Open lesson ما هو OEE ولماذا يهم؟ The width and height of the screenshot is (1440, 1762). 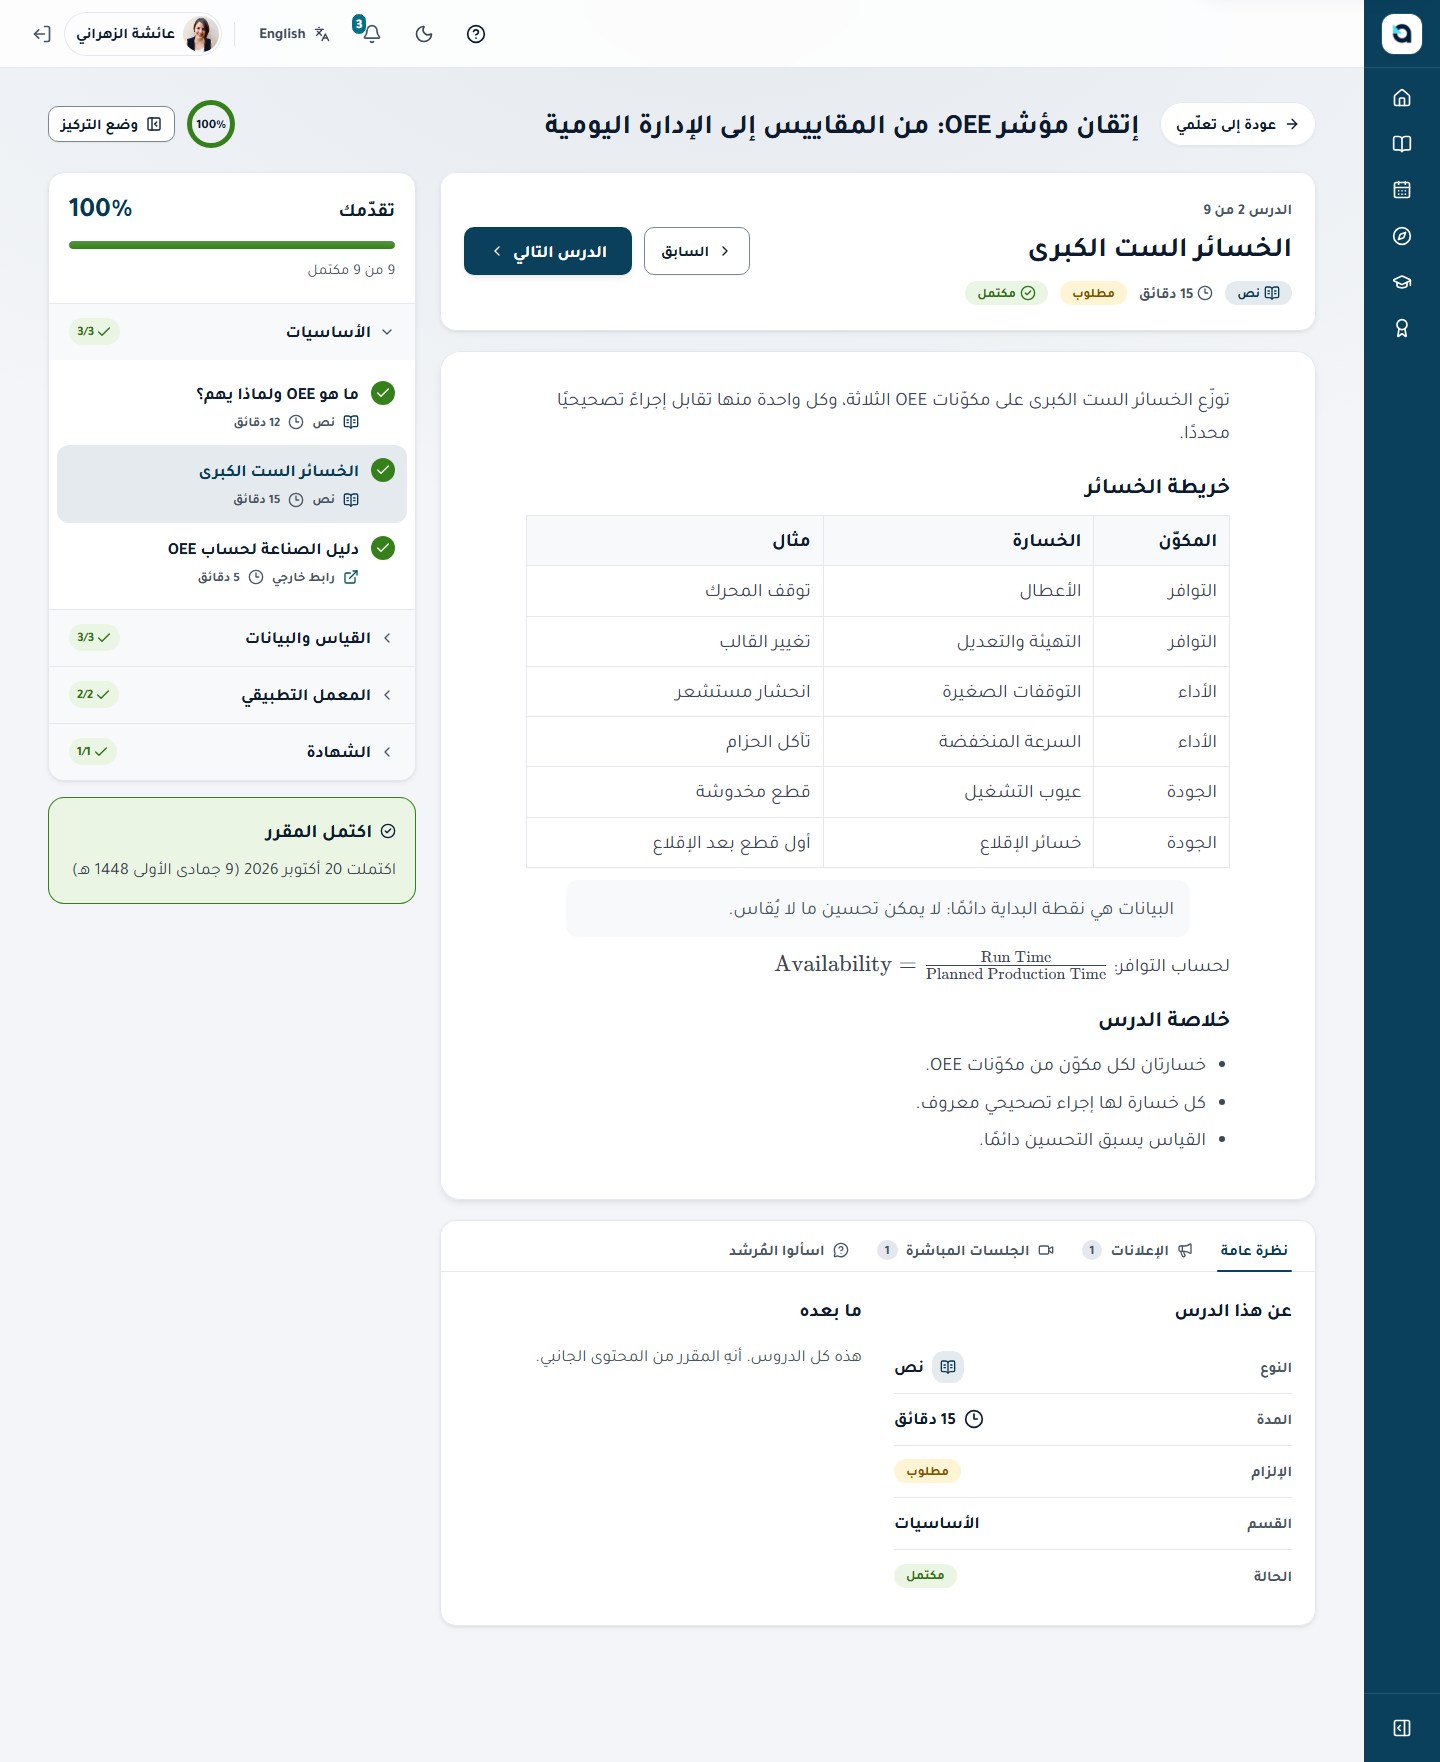(x=232, y=406)
